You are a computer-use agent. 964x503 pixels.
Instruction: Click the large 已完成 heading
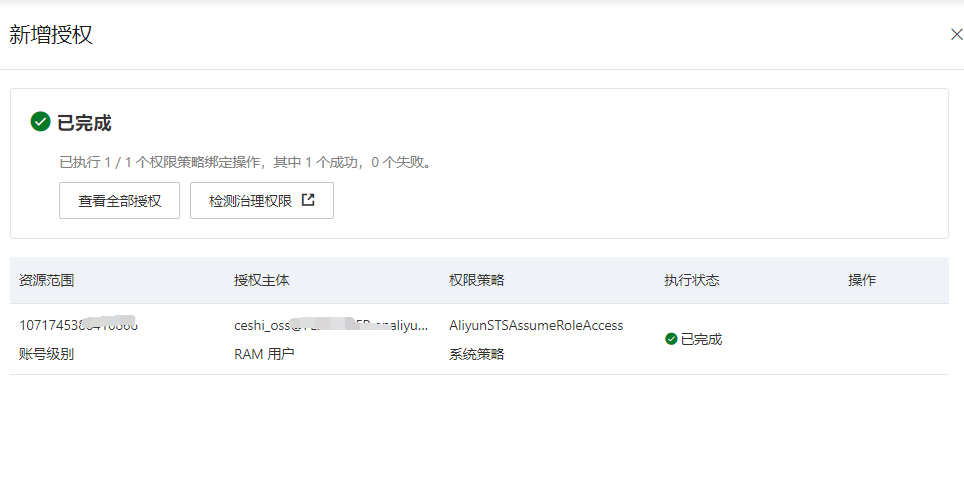click(84, 123)
